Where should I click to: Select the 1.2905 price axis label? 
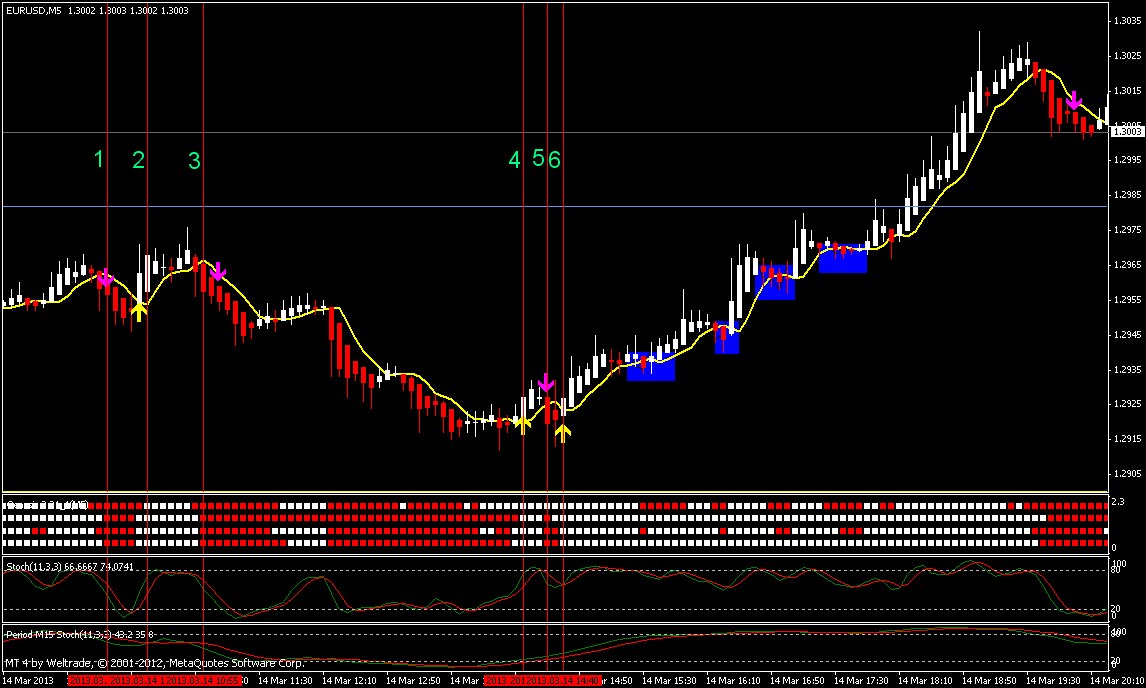pos(1127,474)
